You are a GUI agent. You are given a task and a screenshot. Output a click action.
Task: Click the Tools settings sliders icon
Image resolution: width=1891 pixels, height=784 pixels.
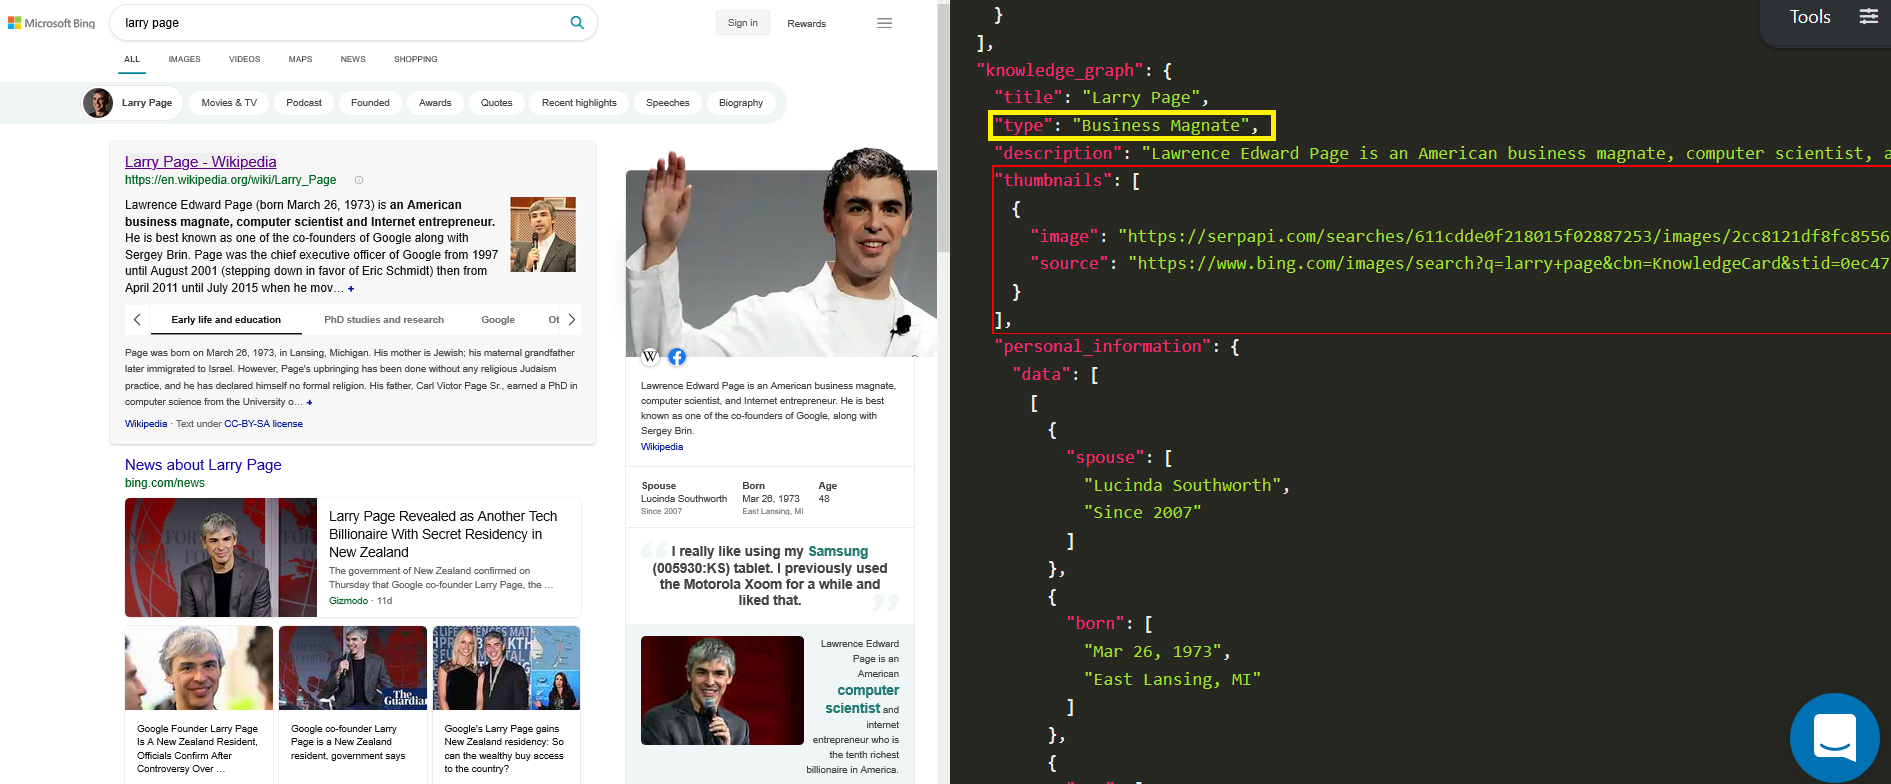coord(1868,16)
